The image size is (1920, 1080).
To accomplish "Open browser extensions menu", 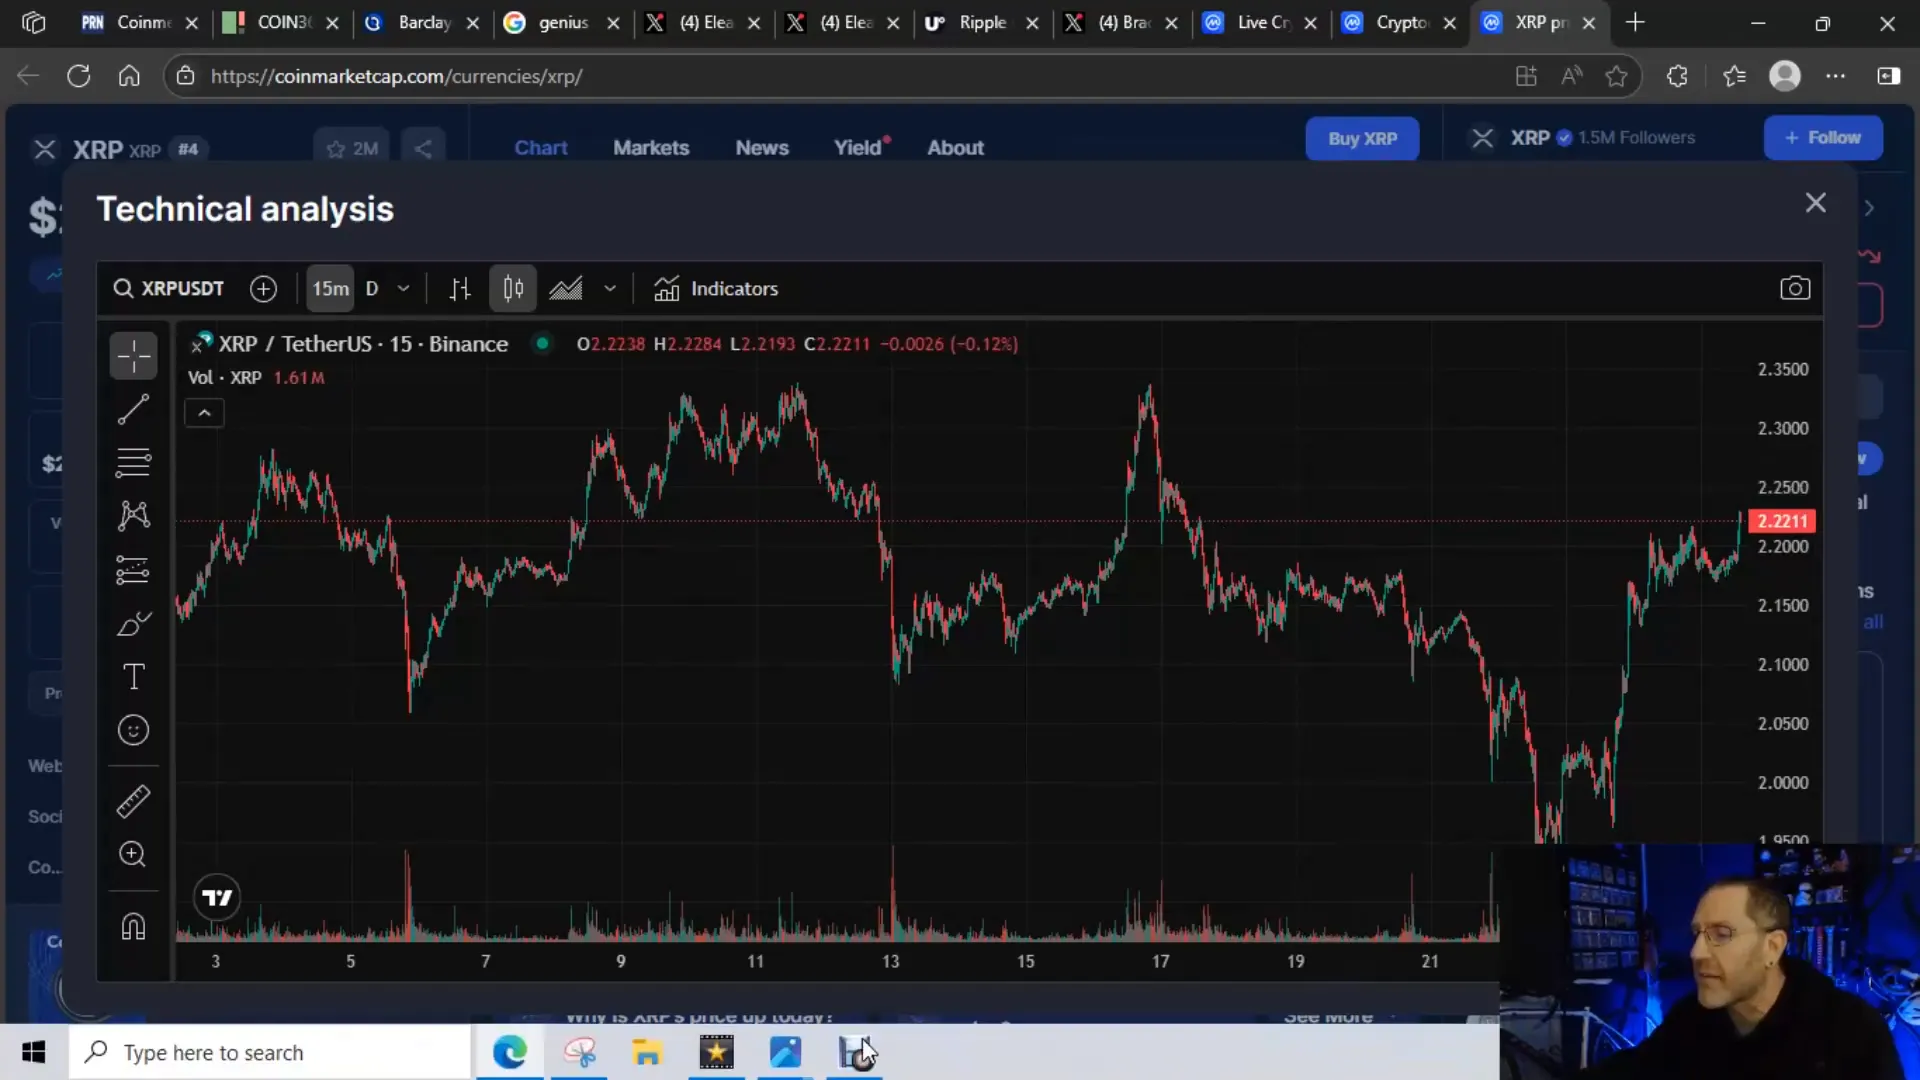I will [x=1677, y=76].
